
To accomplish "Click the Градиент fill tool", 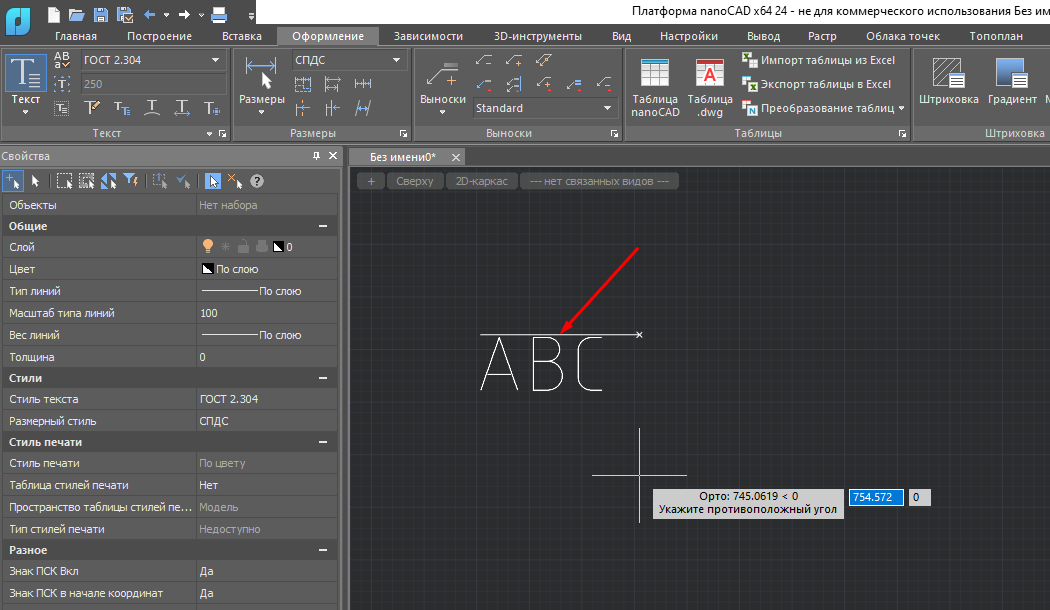I will (1012, 80).
